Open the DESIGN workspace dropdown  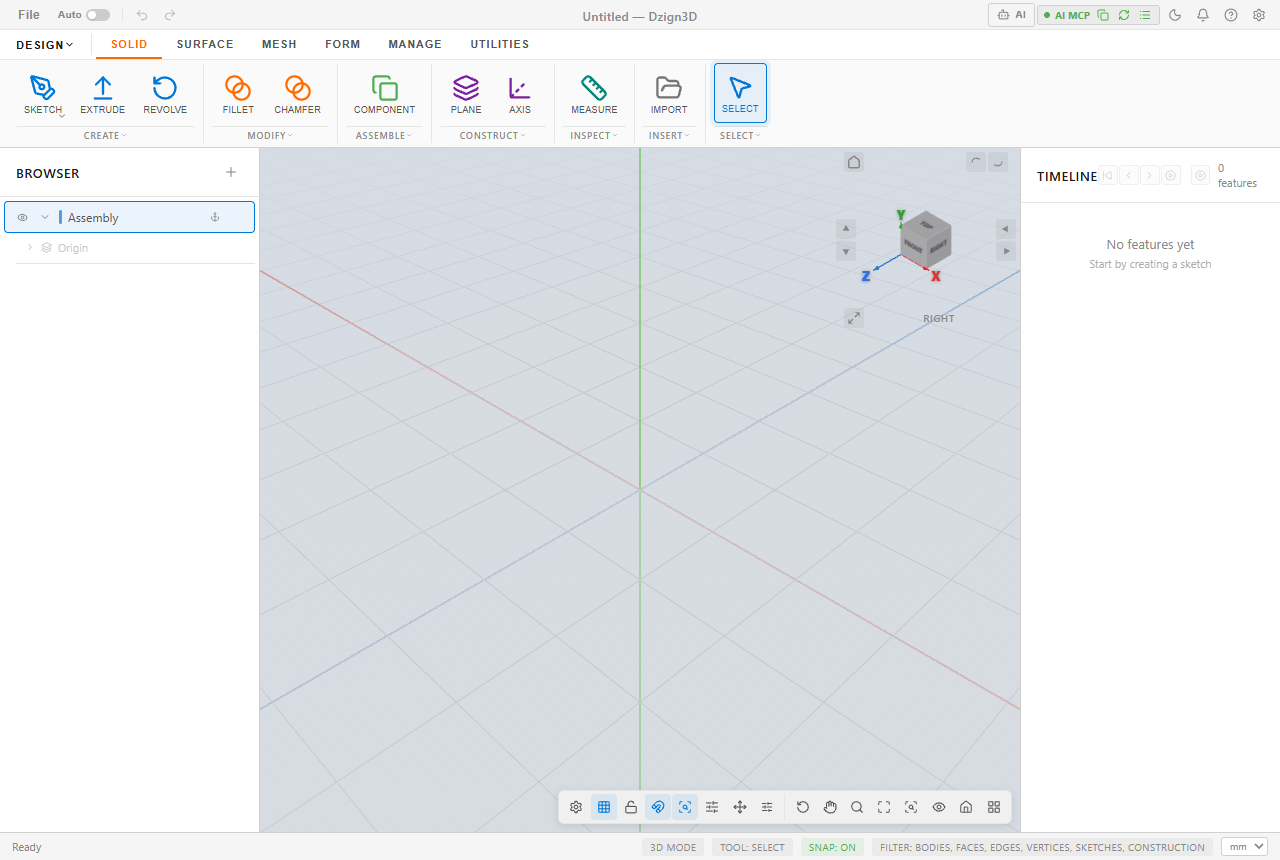click(x=45, y=45)
